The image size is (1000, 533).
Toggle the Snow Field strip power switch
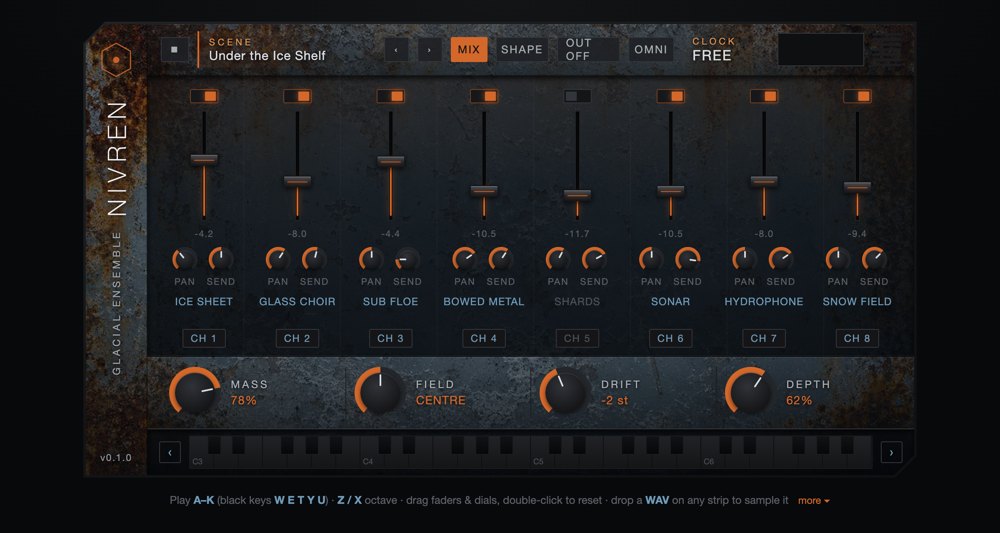point(857,96)
